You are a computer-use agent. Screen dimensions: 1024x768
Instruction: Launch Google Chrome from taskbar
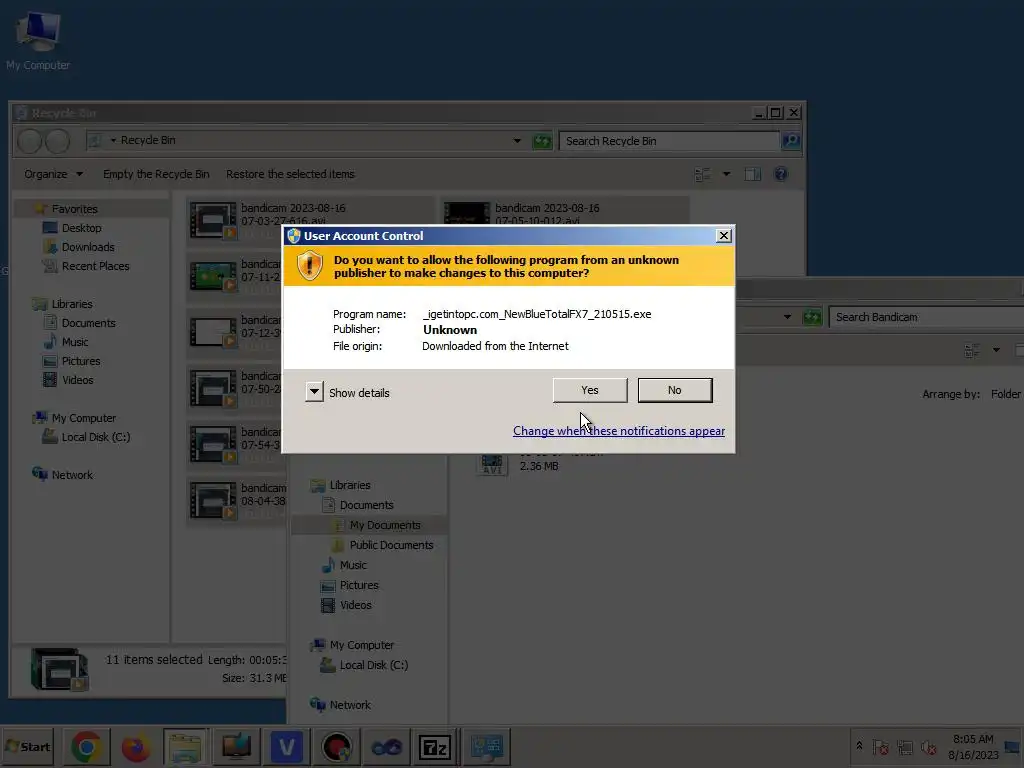click(x=86, y=746)
